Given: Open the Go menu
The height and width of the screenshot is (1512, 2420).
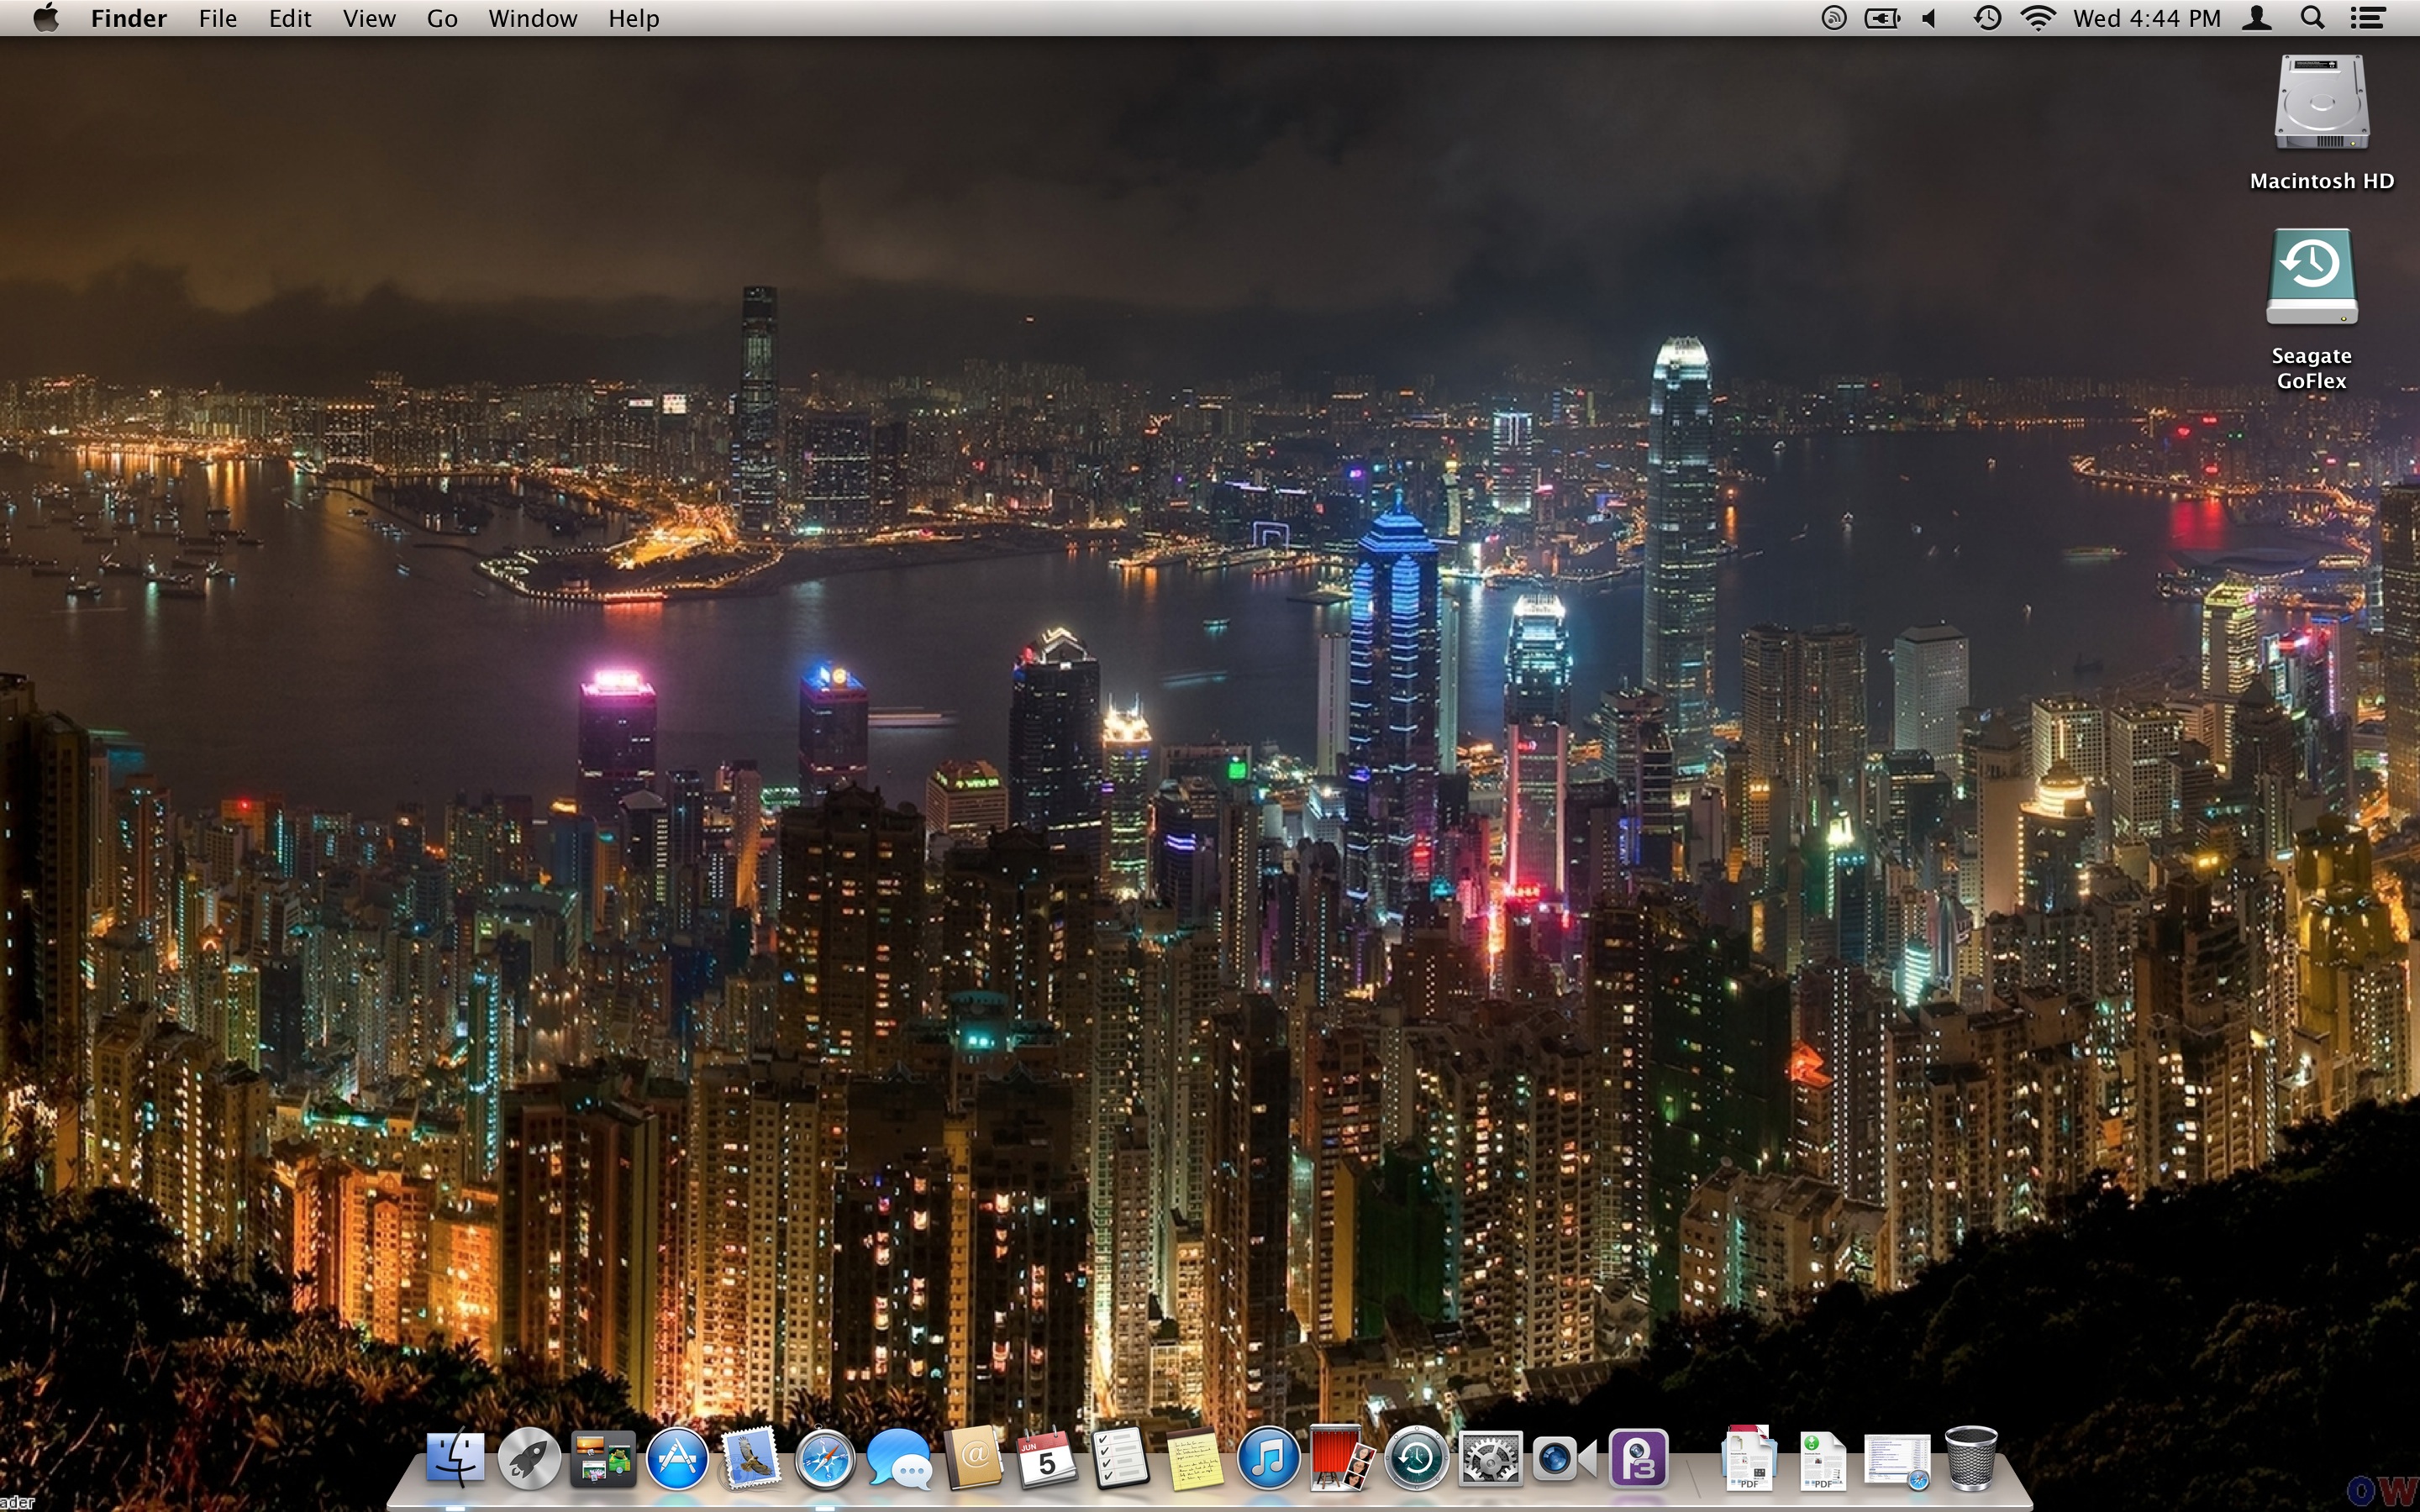Looking at the screenshot, I should coord(442,18).
